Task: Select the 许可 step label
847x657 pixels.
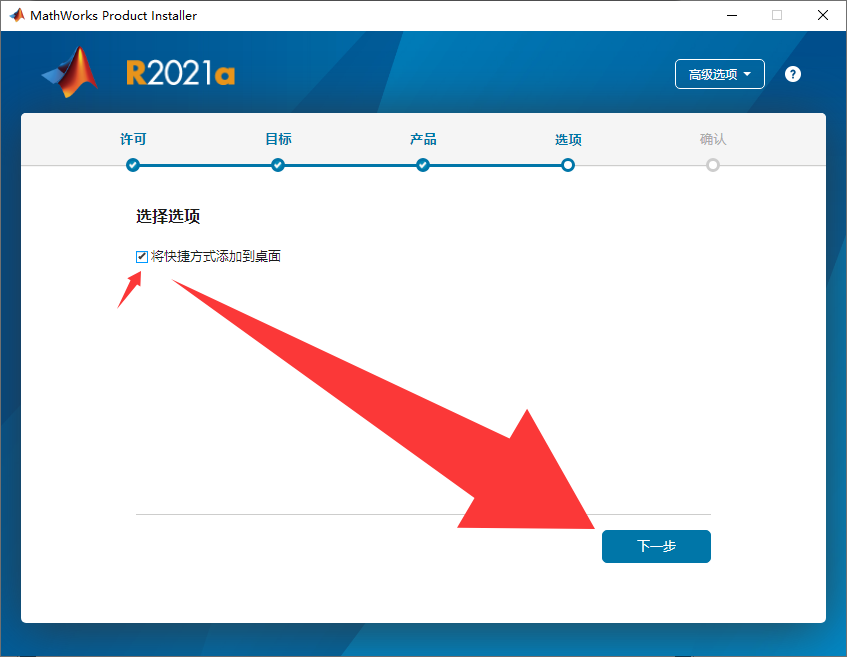Action: [x=133, y=139]
